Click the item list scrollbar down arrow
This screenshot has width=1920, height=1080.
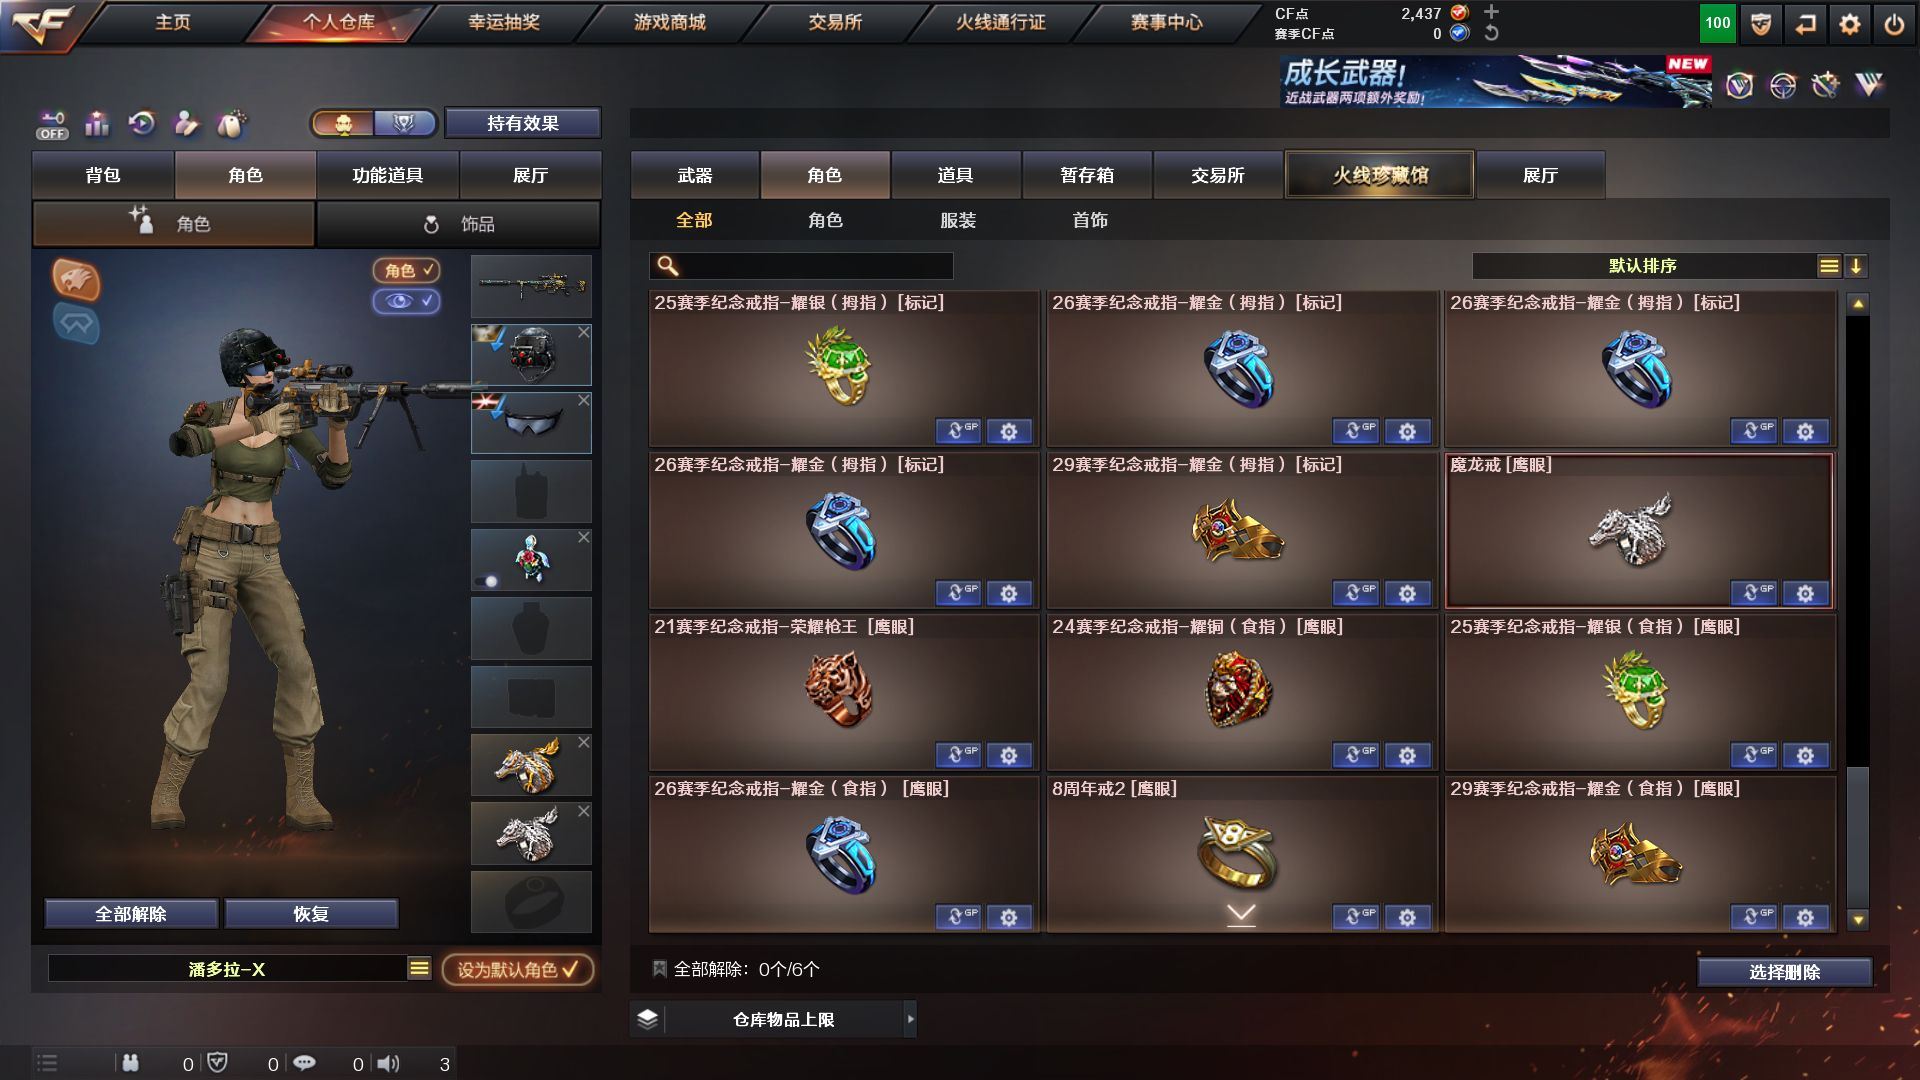click(1858, 920)
